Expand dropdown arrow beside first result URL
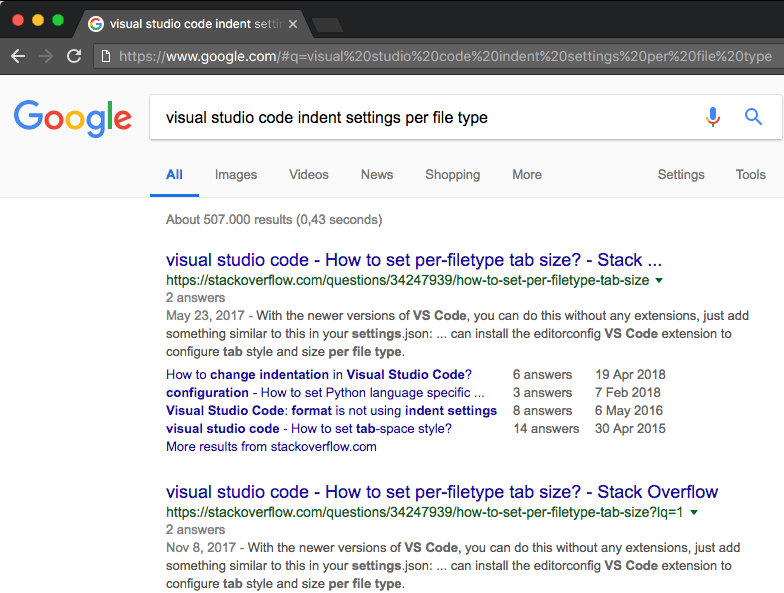 point(659,281)
